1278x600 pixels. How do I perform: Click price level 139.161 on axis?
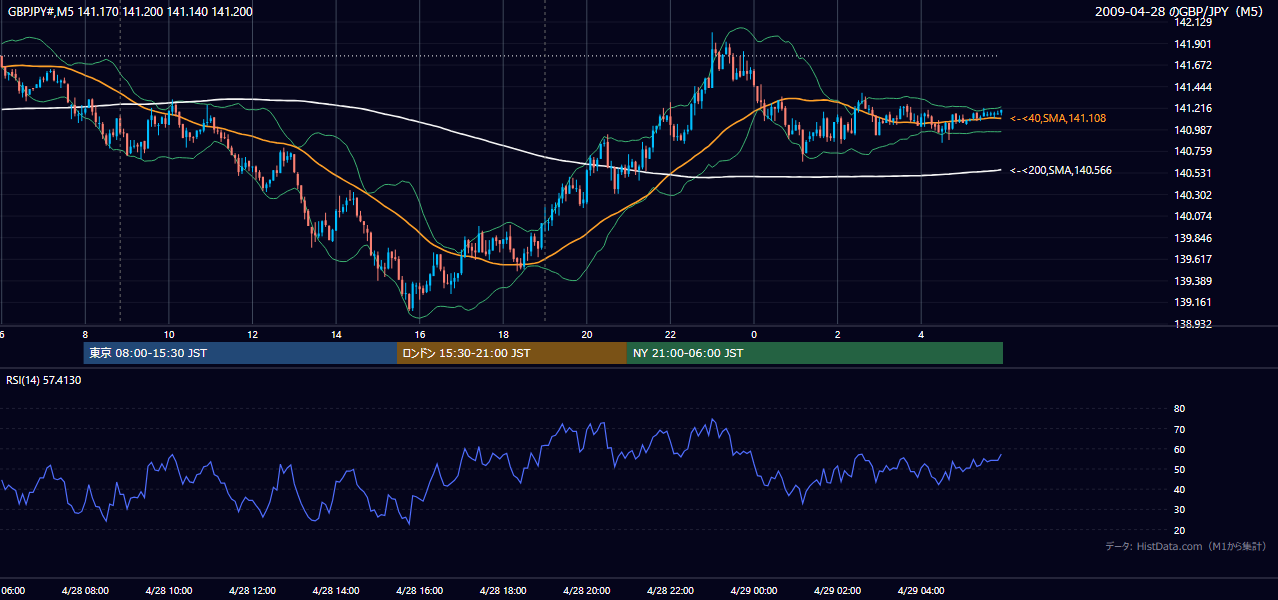(1193, 302)
